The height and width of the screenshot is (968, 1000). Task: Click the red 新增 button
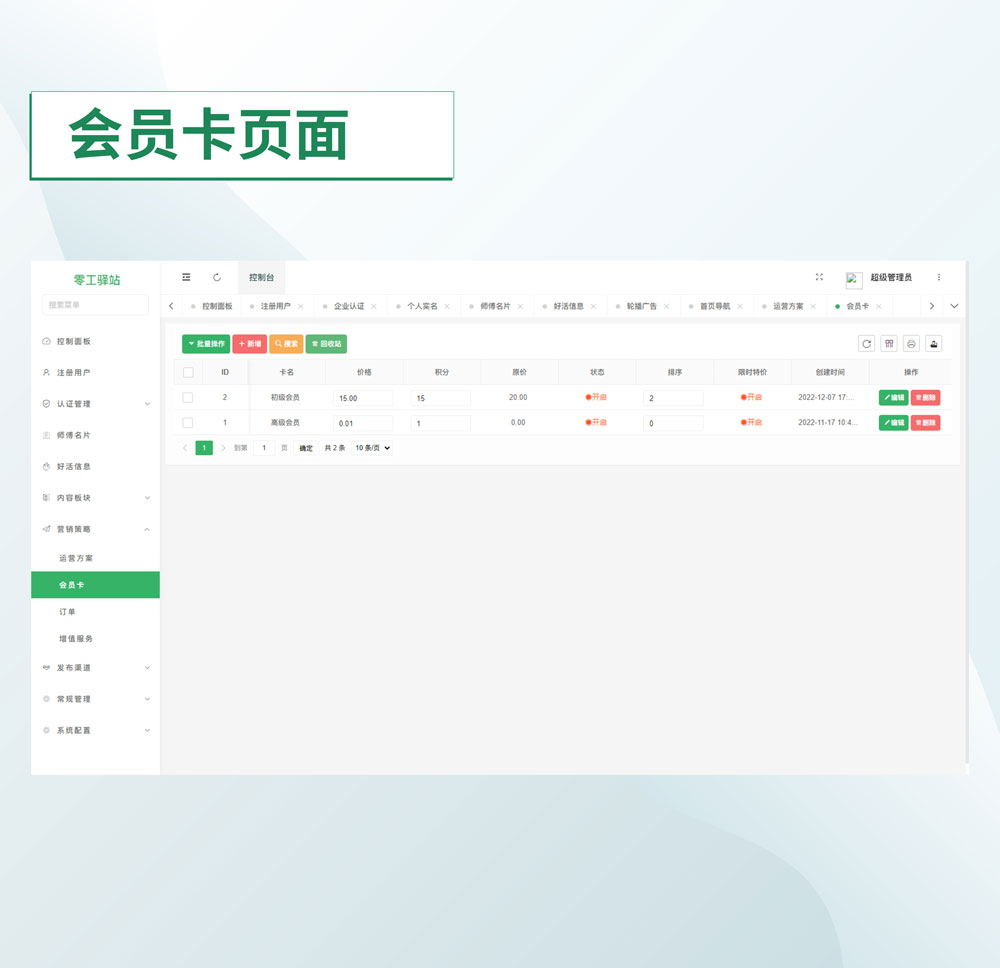point(249,344)
